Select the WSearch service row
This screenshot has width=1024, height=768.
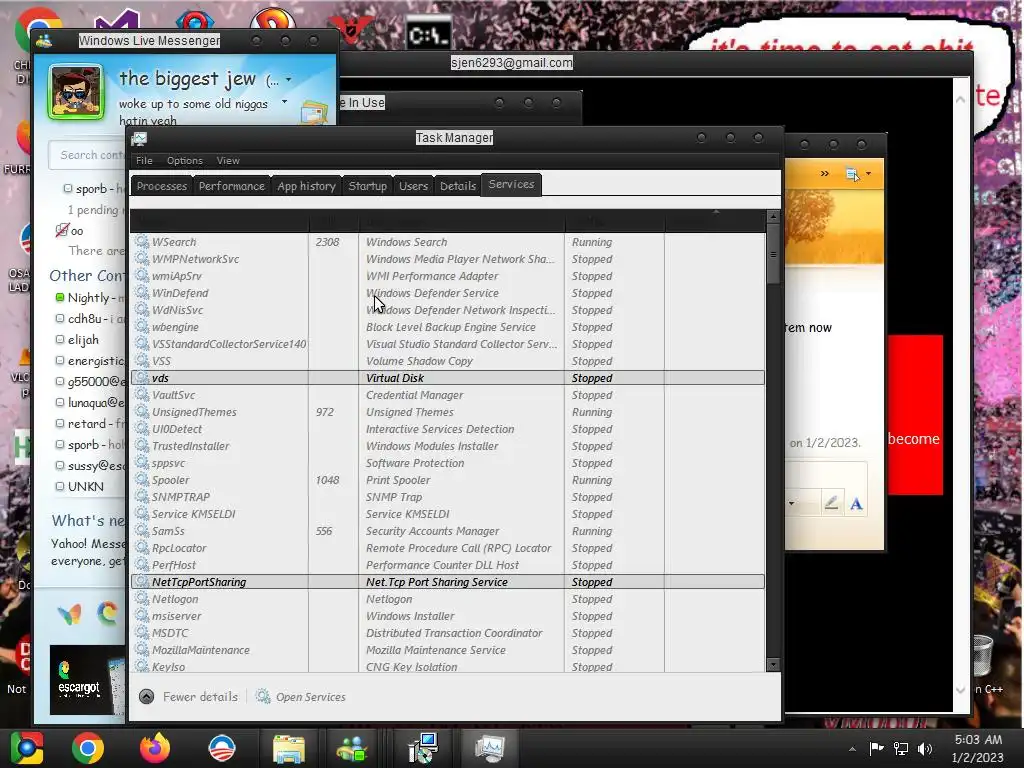(448, 242)
